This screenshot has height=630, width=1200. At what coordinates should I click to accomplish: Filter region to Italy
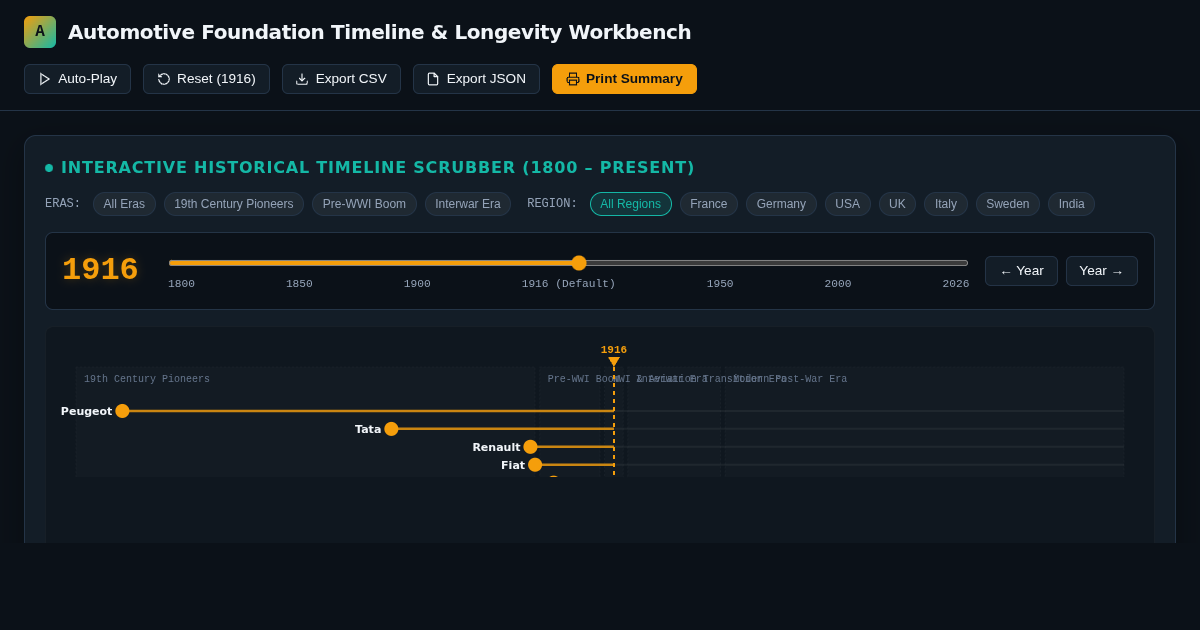pos(946,204)
